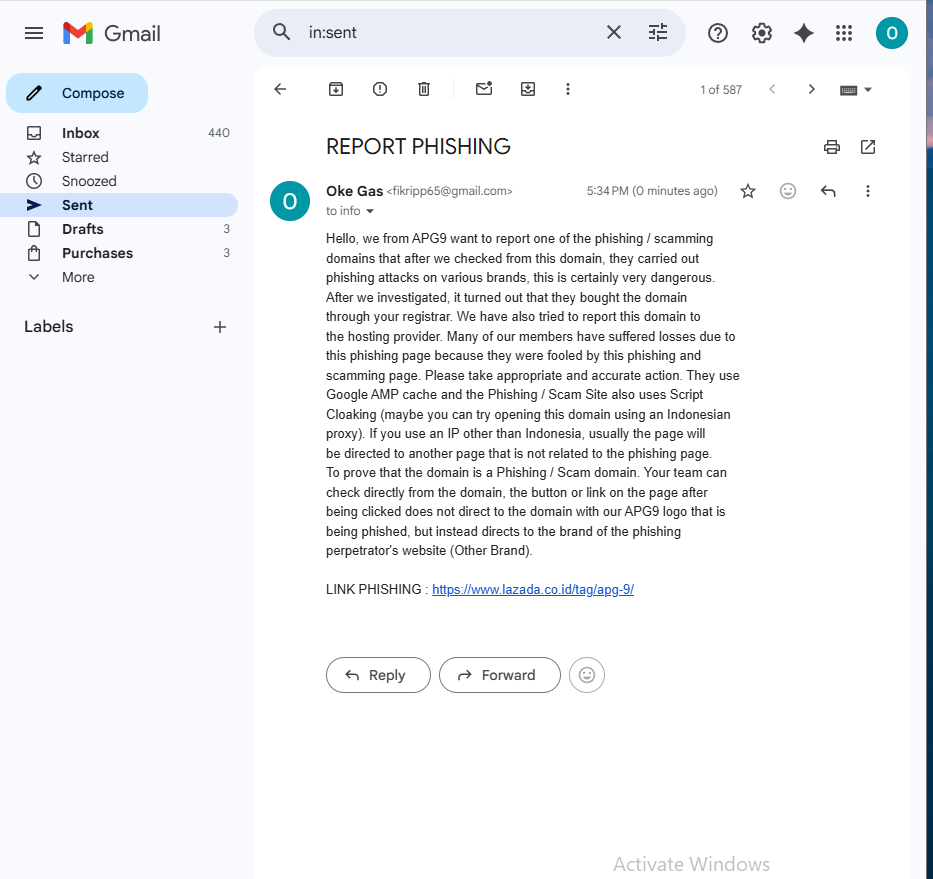Click the reply arrow in message header
Viewport: 933px width, 879px height.
coord(828,191)
